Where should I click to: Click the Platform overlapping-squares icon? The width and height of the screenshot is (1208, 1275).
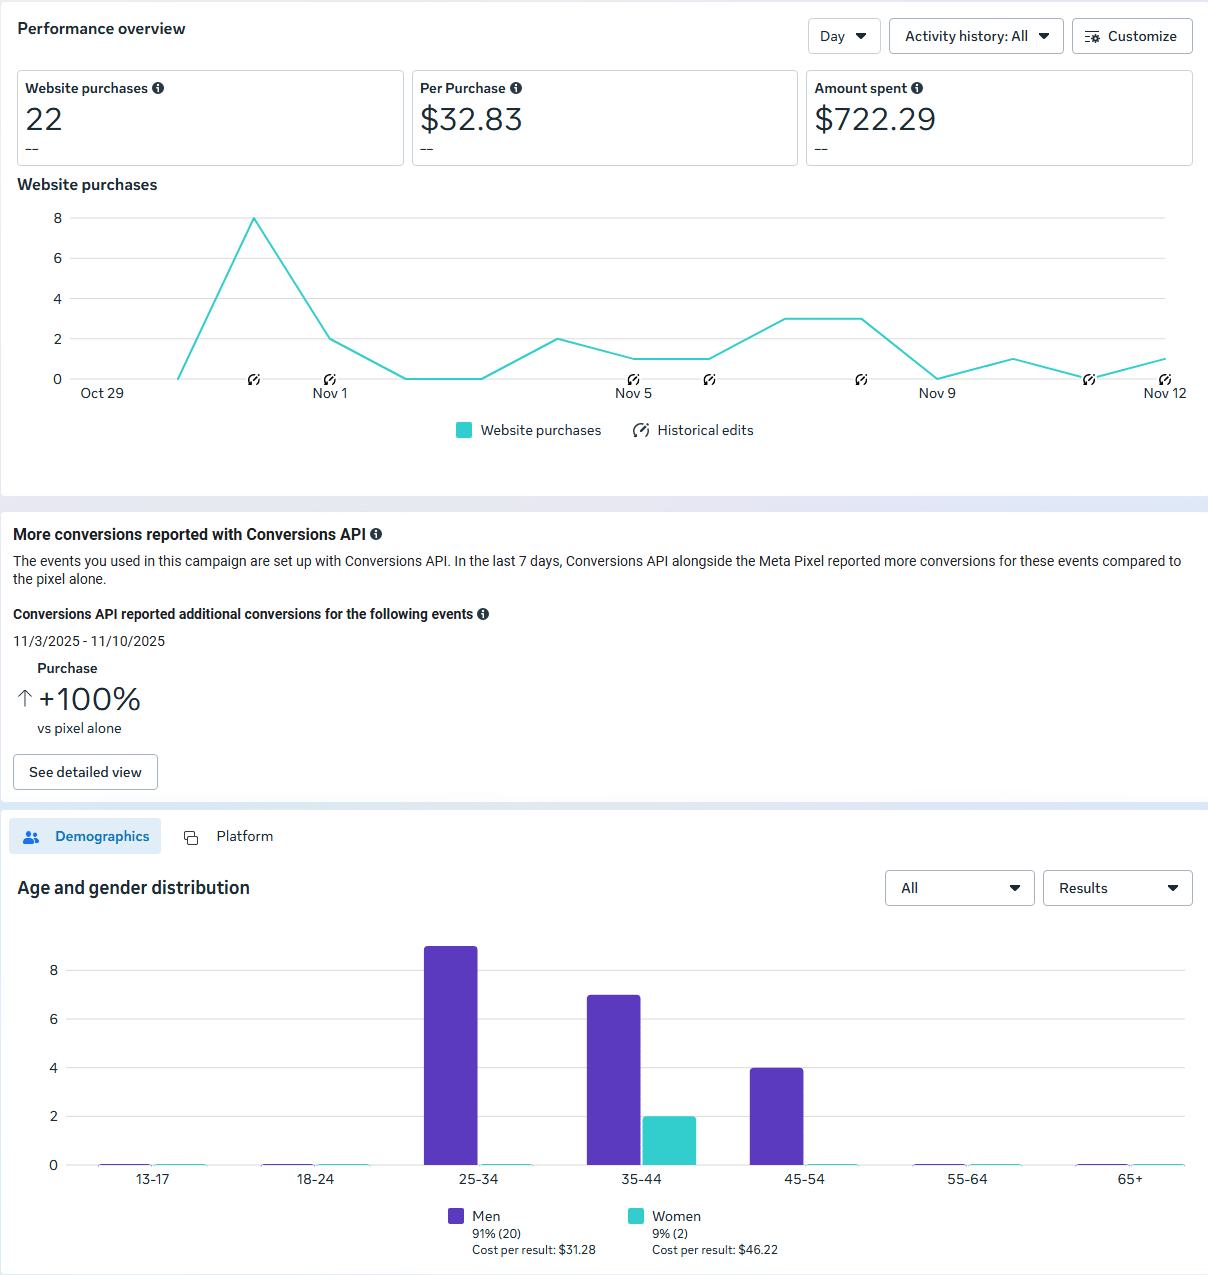click(191, 836)
